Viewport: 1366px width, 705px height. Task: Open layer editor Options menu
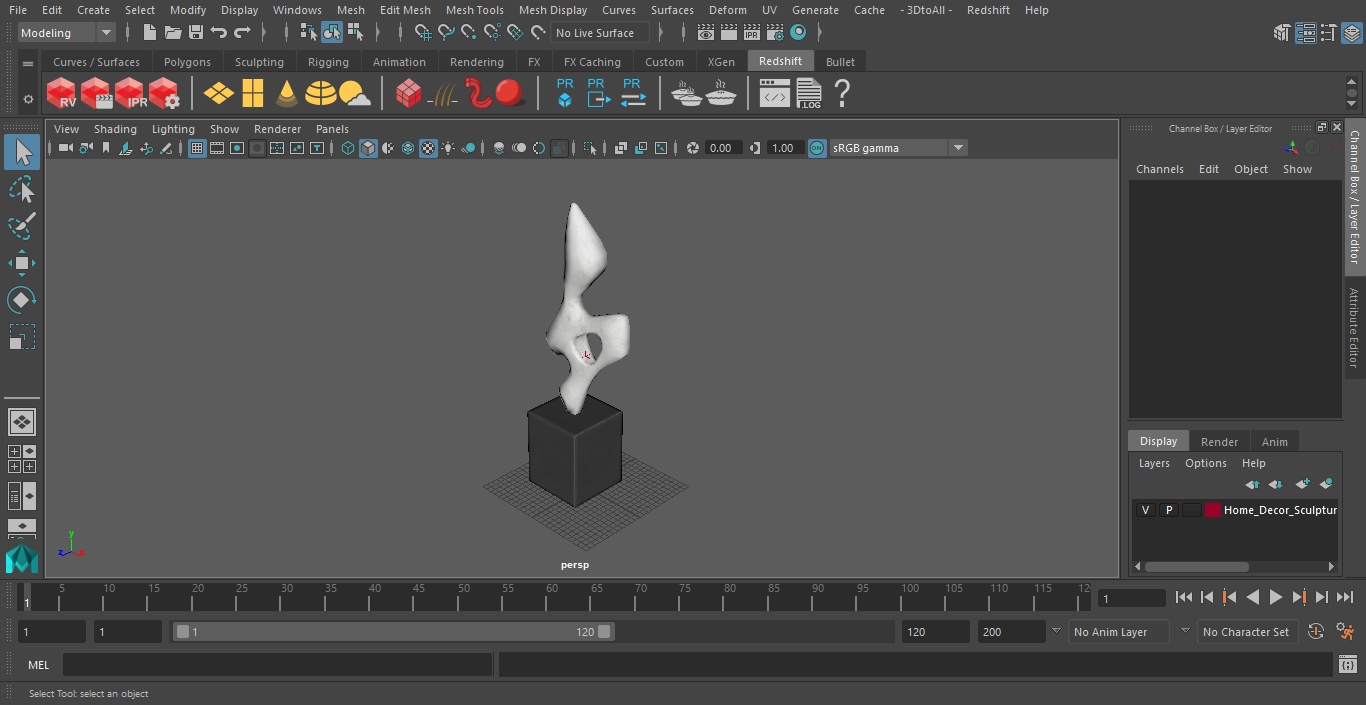1205,463
